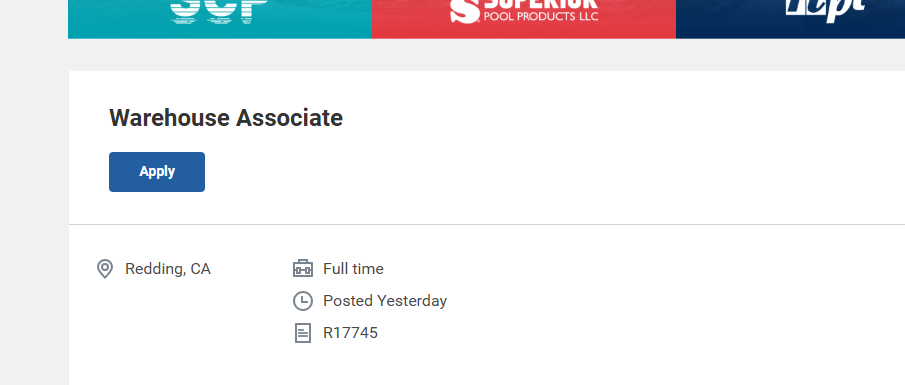Click the white logo on navy banner

(x=825, y=10)
